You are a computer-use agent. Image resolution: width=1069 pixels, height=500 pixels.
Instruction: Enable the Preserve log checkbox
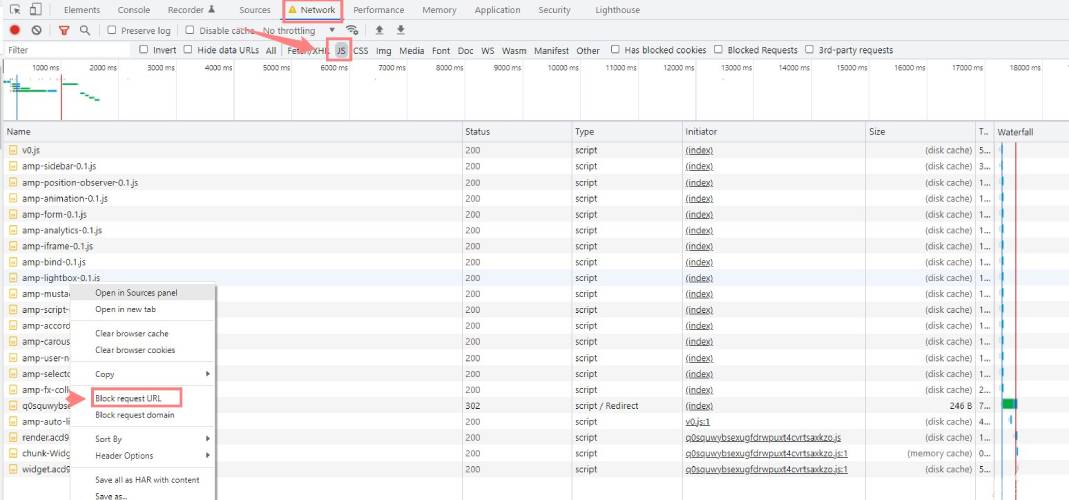point(112,31)
